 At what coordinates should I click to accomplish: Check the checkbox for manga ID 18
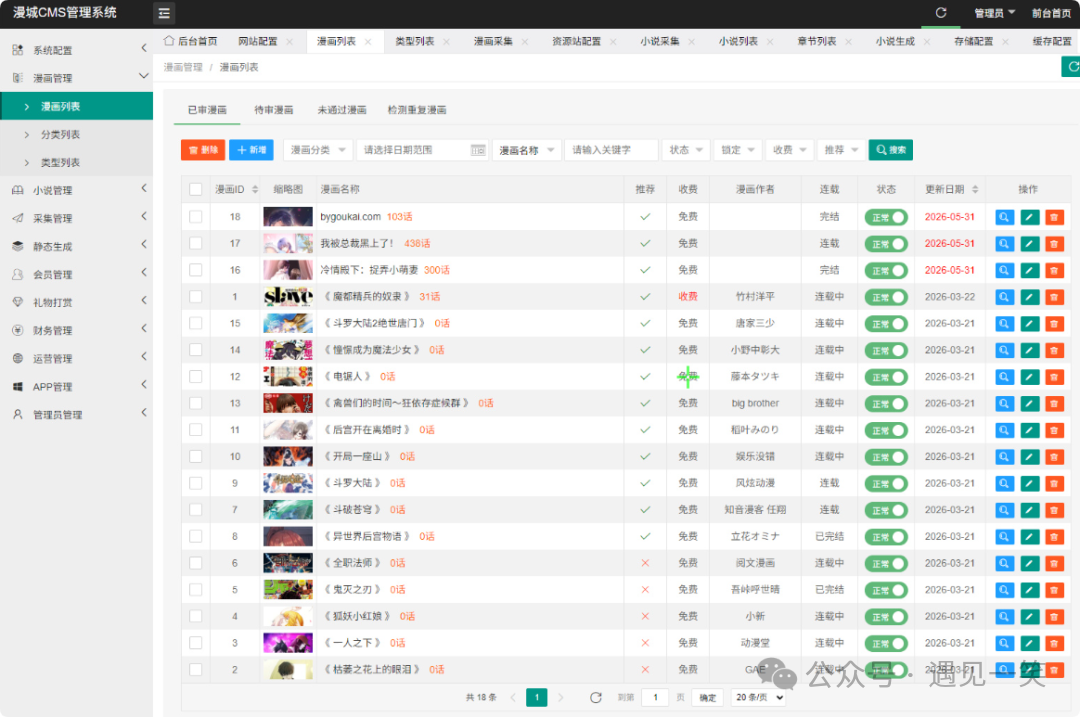click(196, 217)
